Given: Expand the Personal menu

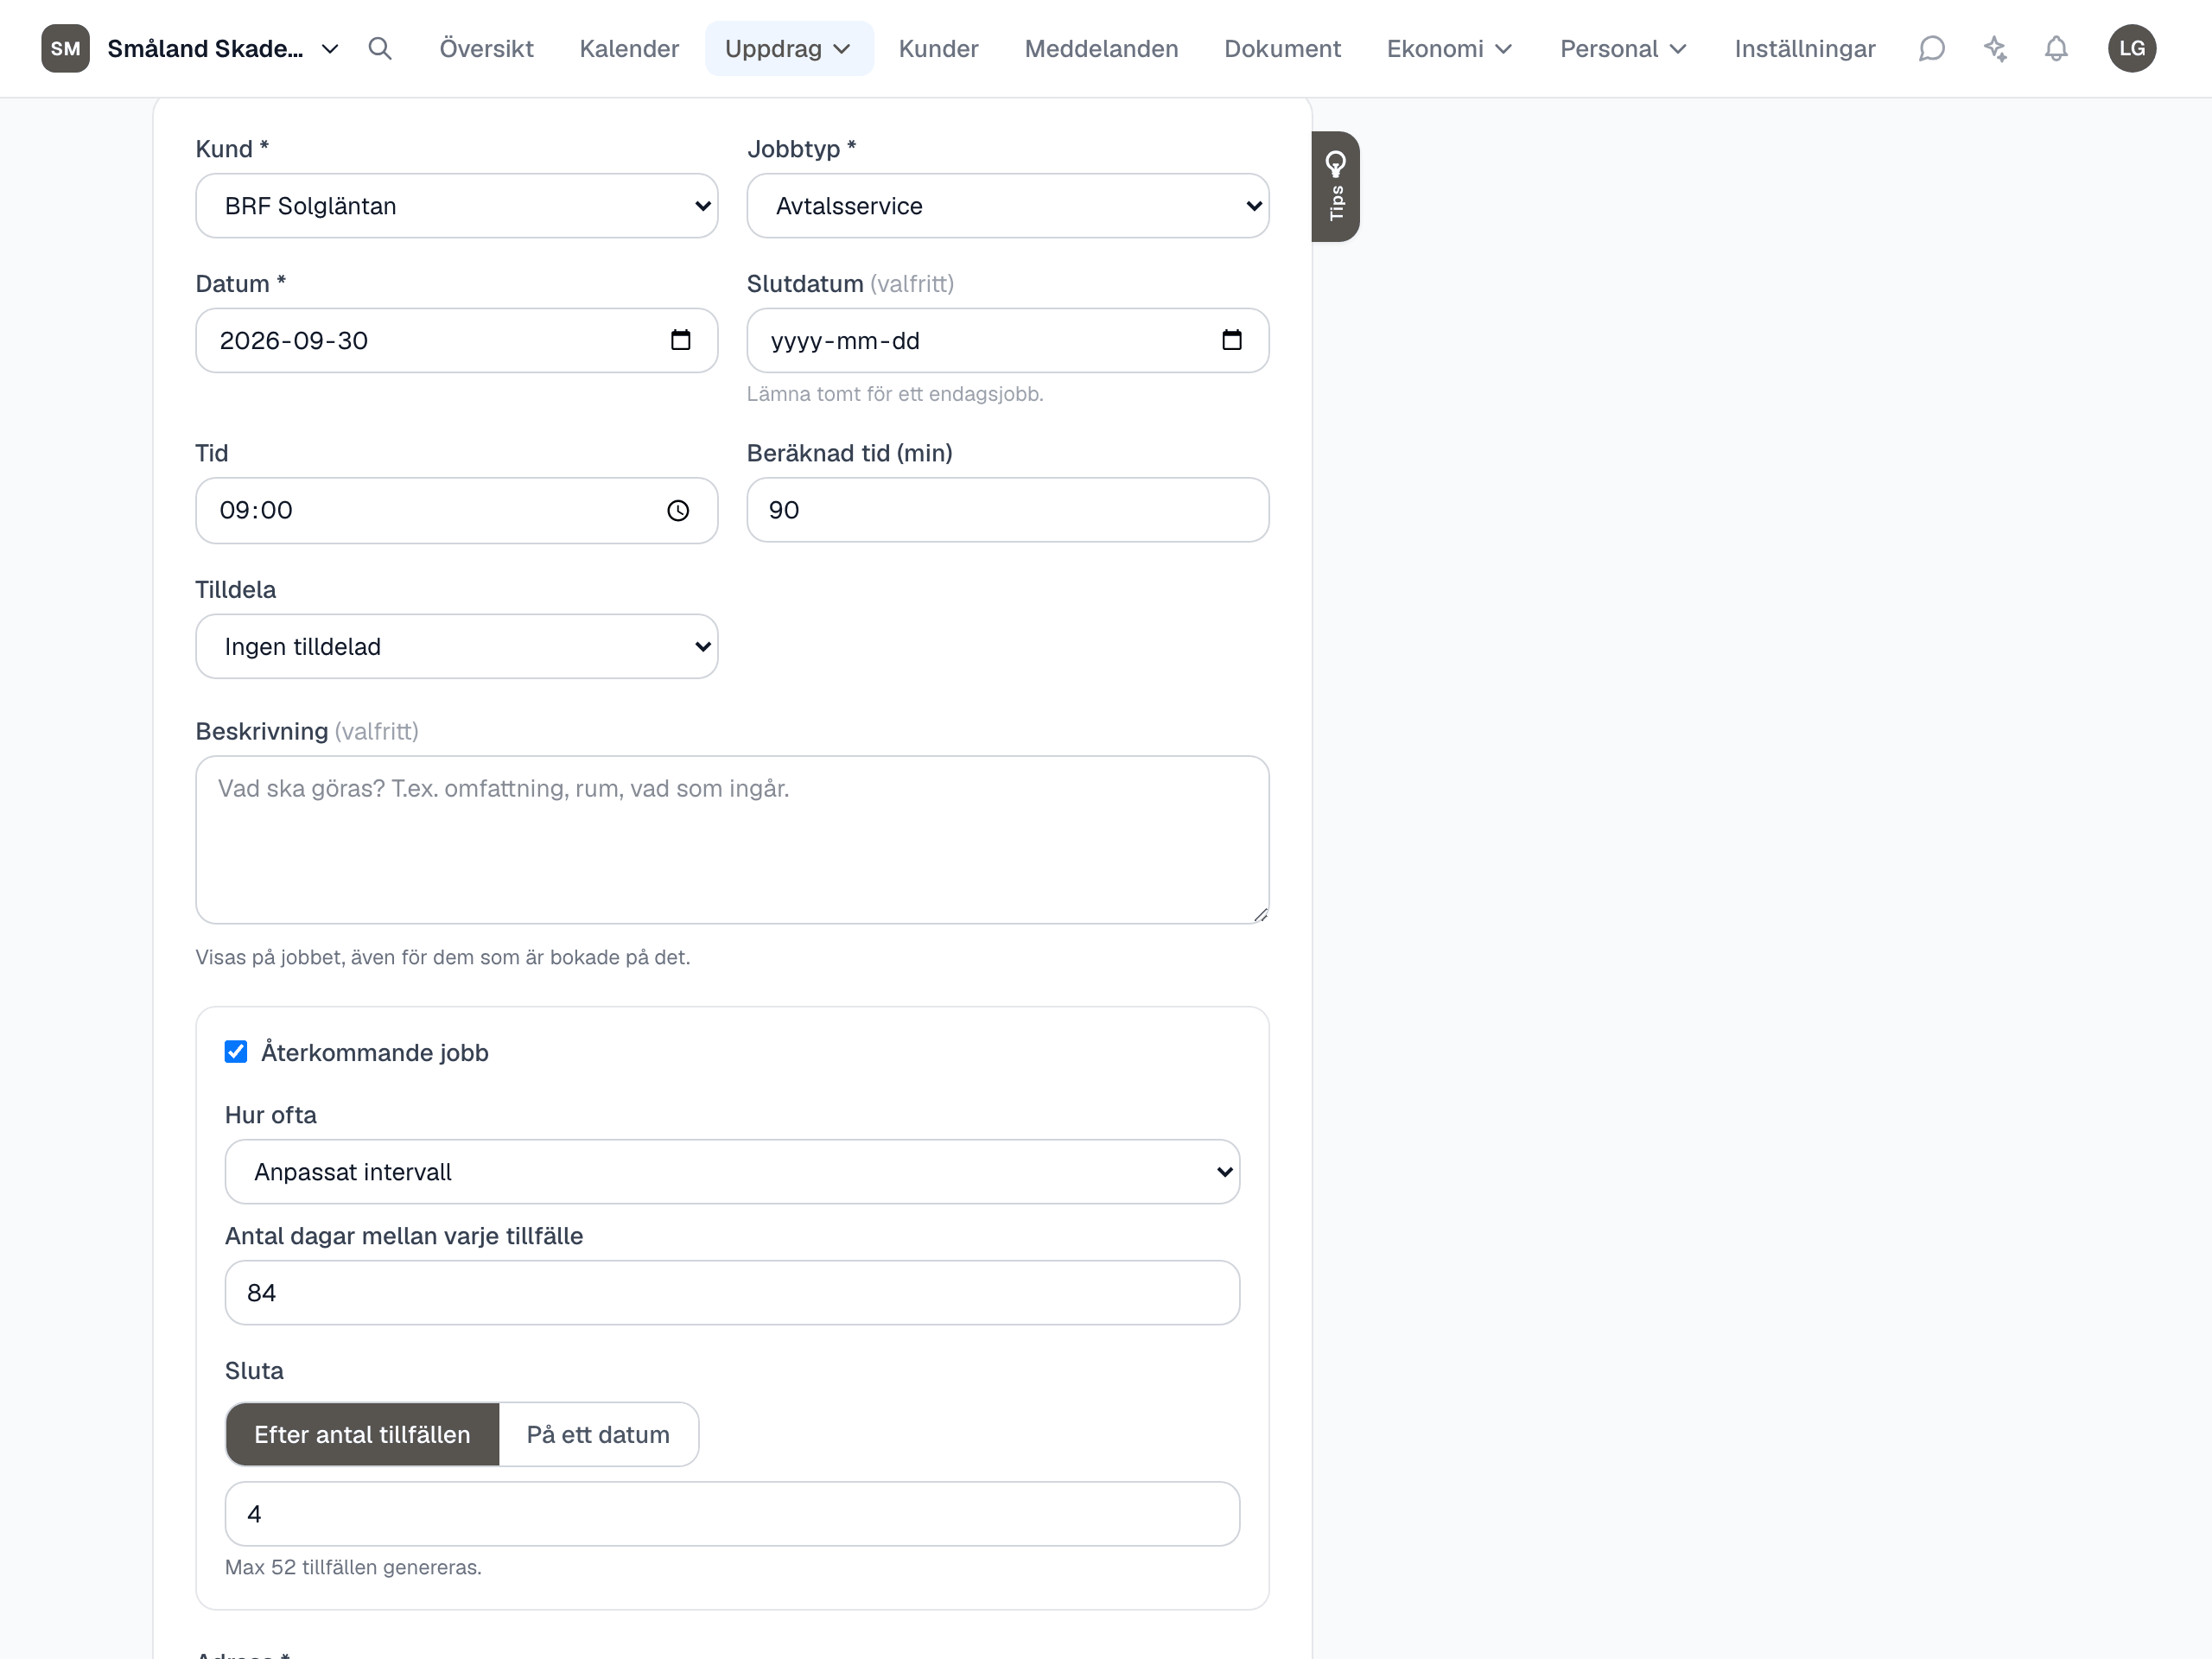Looking at the screenshot, I should 1623,48.
